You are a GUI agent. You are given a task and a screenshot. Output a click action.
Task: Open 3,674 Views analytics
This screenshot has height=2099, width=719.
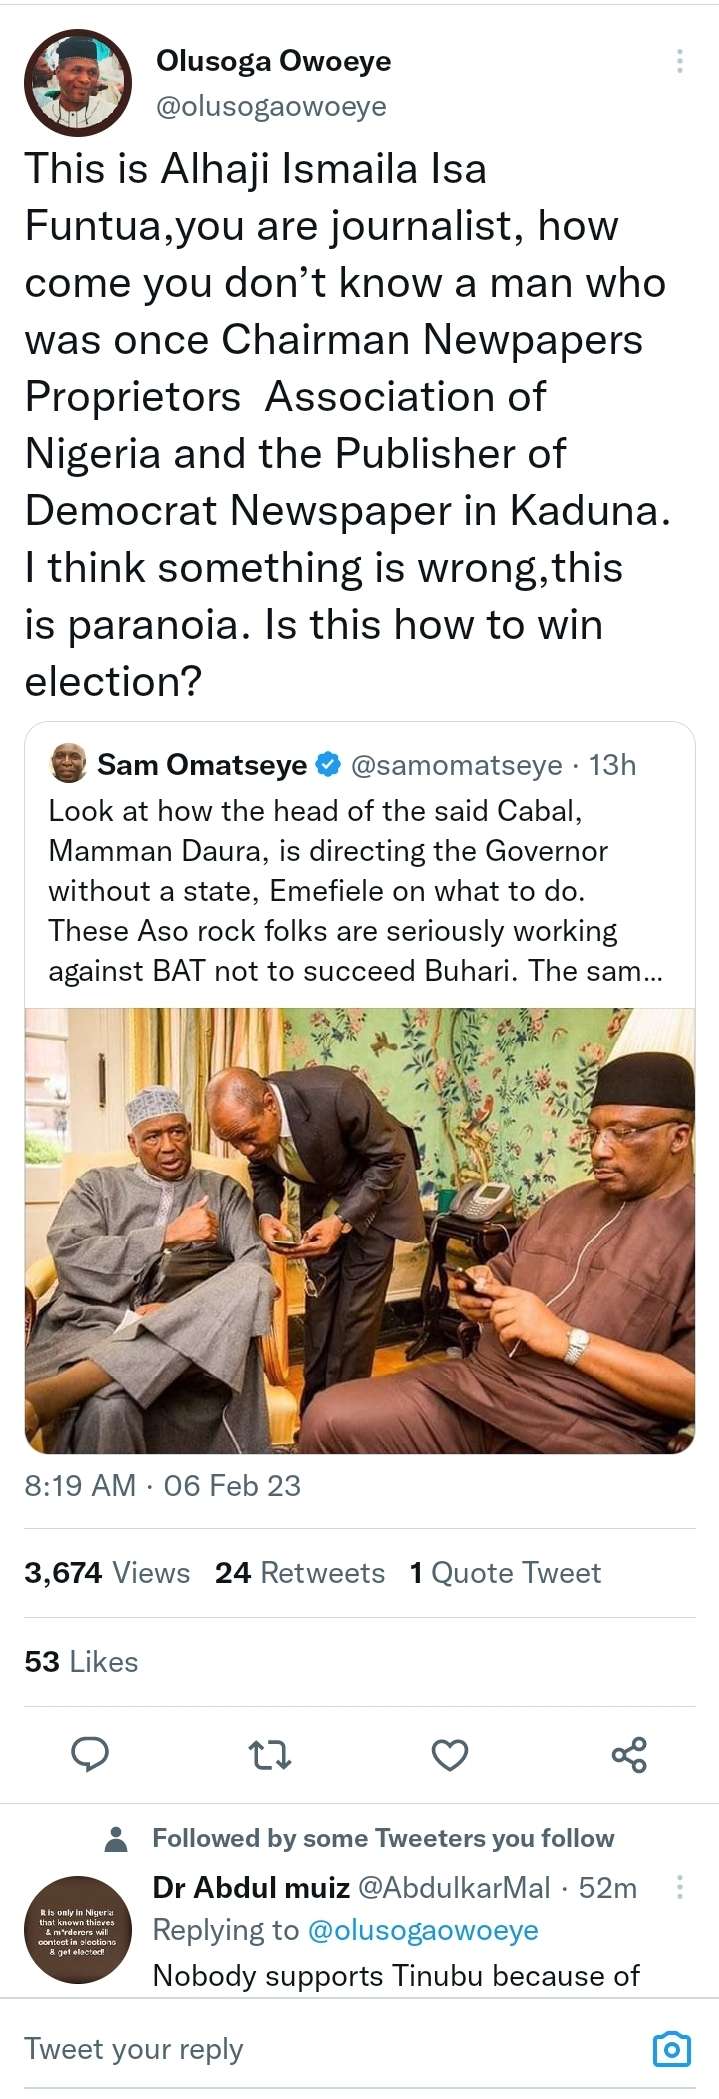(x=107, y=1573)
